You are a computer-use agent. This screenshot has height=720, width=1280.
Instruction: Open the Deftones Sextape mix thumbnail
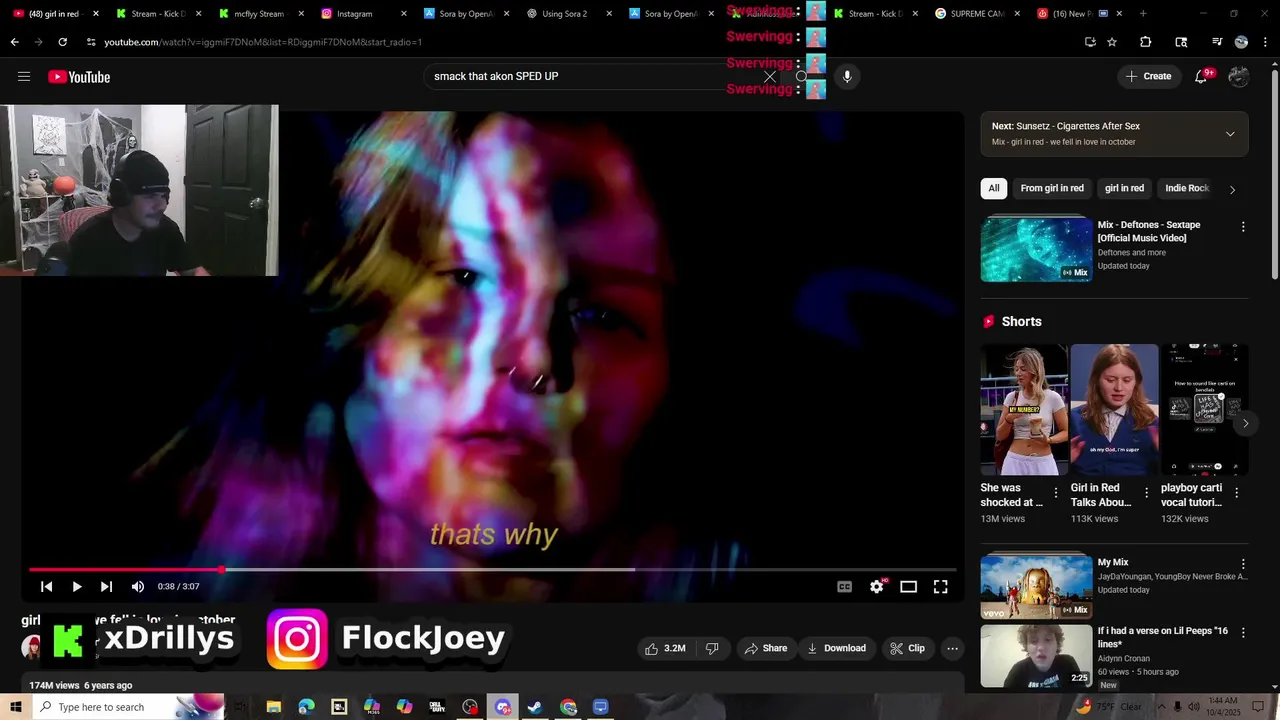(1036, 250)
